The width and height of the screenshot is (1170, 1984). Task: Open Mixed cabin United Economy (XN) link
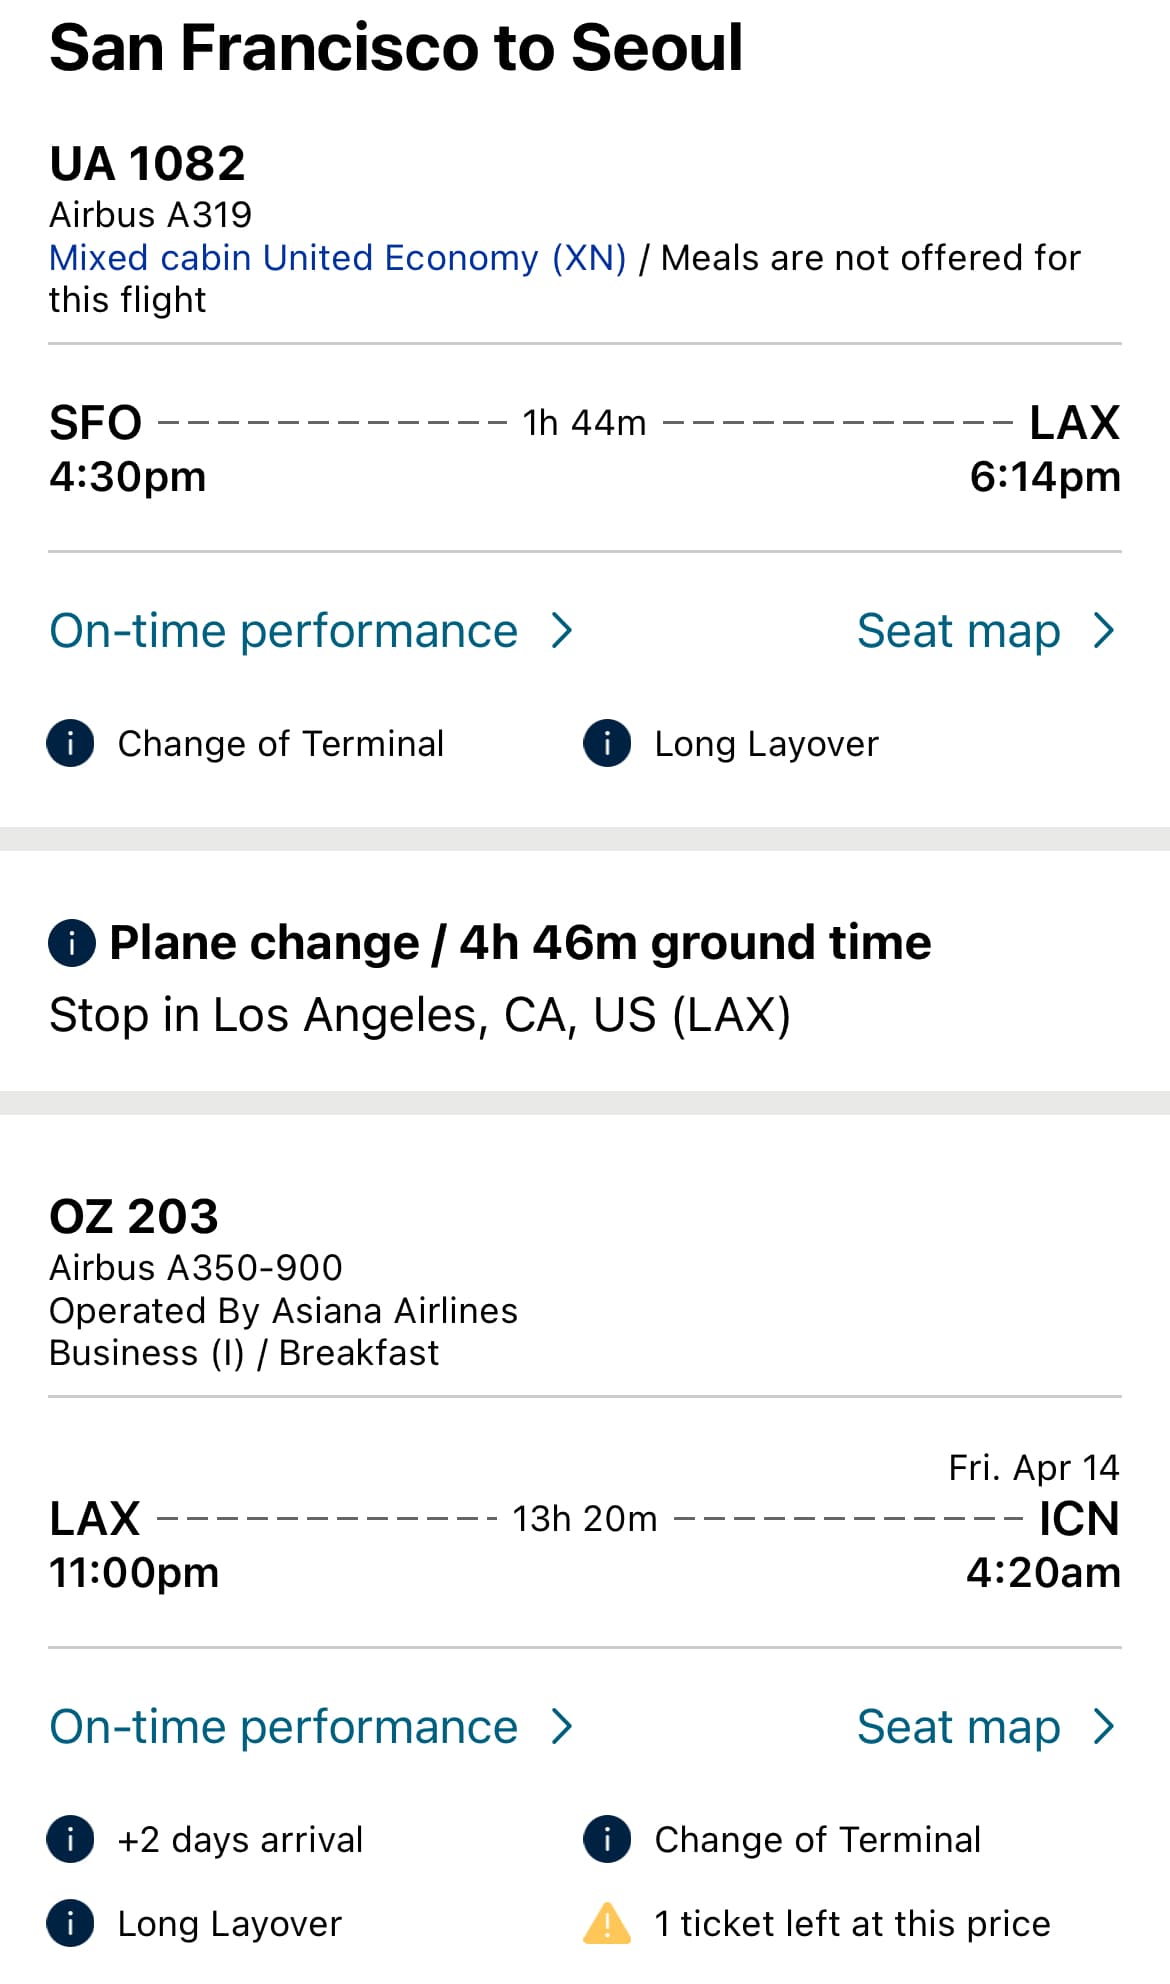338,258
